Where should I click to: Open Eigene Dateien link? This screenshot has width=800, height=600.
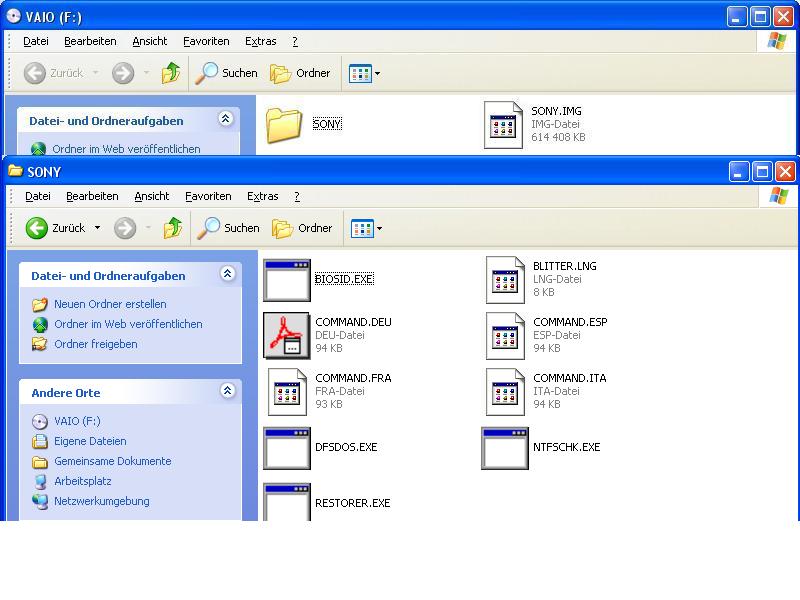(x=90, y=441)
